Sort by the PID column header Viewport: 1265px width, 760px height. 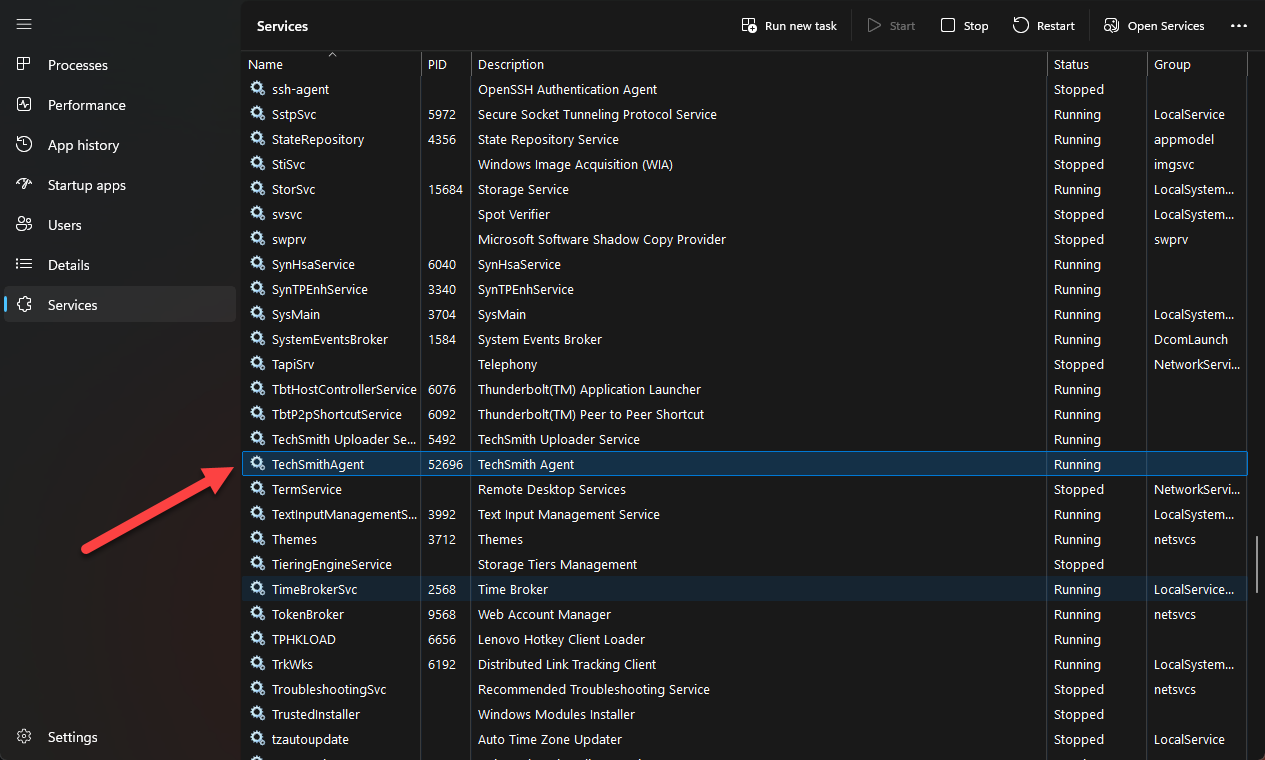[437, 64]
